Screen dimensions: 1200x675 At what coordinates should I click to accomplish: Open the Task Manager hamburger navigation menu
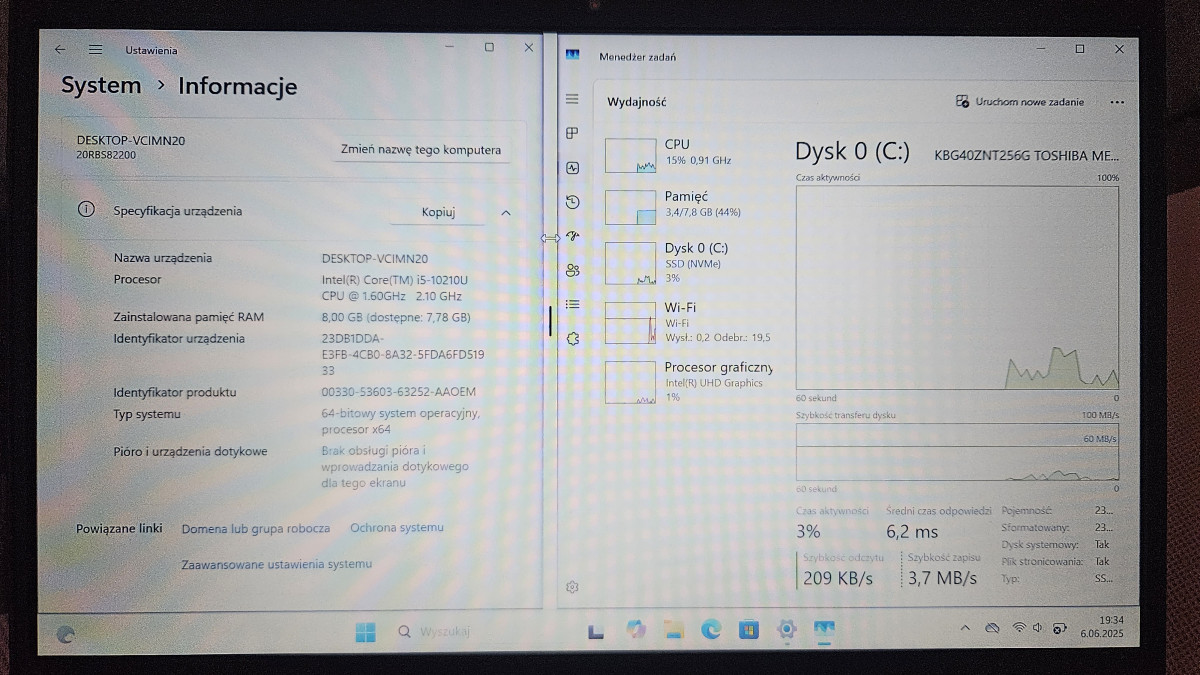pyautogui.click(x=572, y=99)
